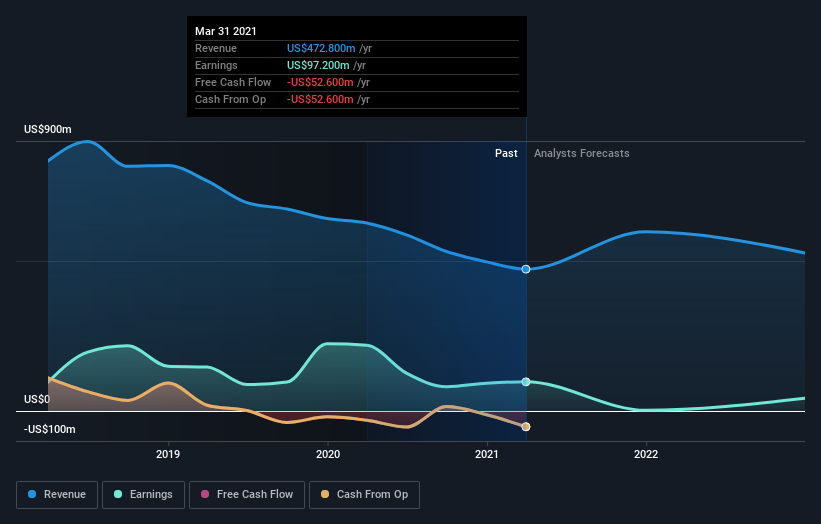Toggle the Free Cash Flow legend button
The height and width of the screenshot is (524, 821).
click(x=247, y=495)
